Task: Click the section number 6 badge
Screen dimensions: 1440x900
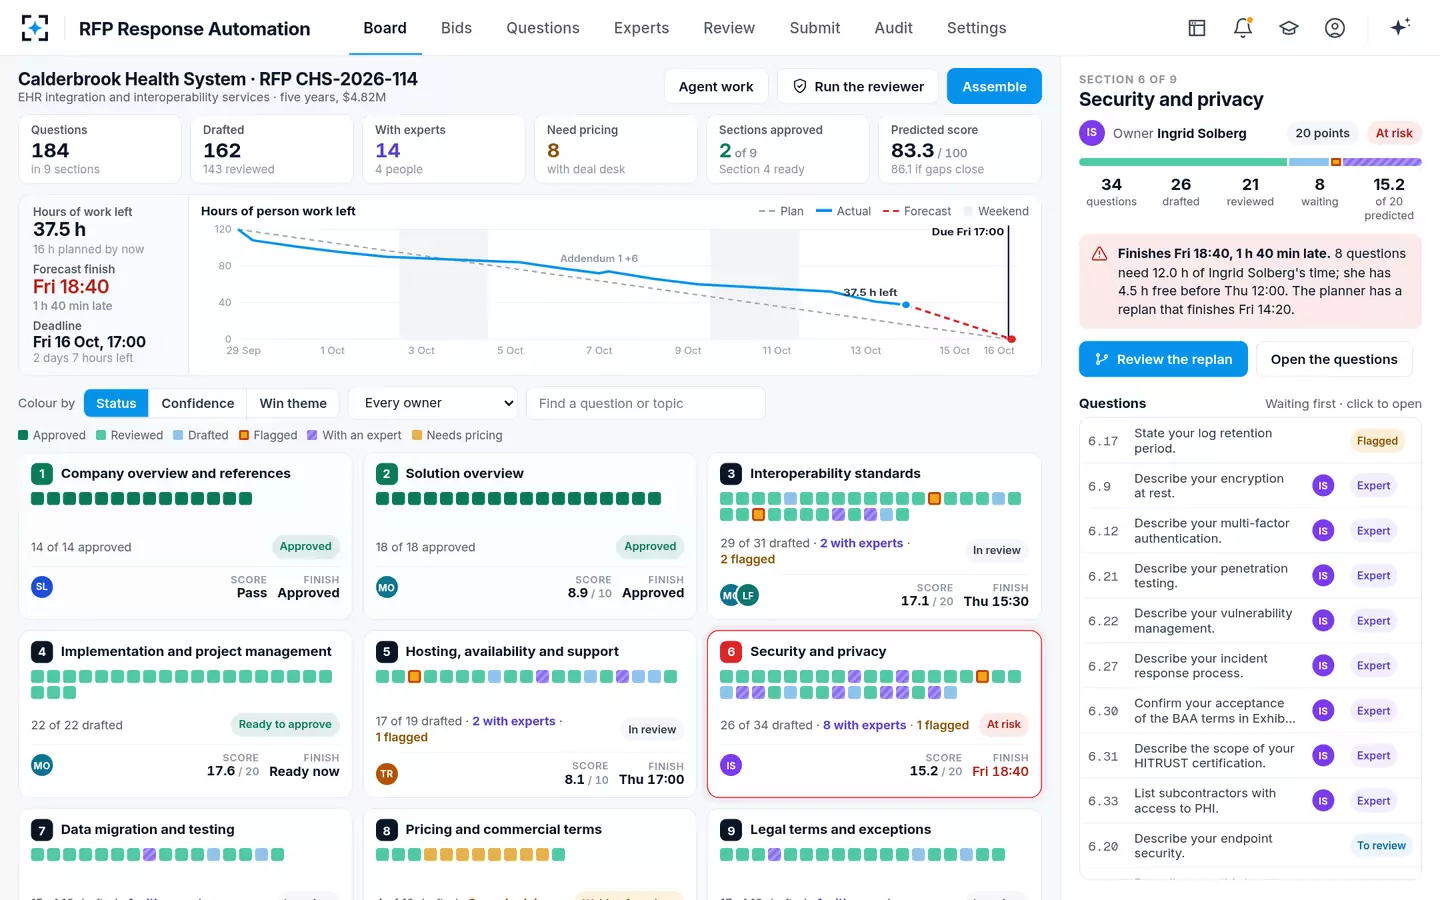Action: pos(731,652)
